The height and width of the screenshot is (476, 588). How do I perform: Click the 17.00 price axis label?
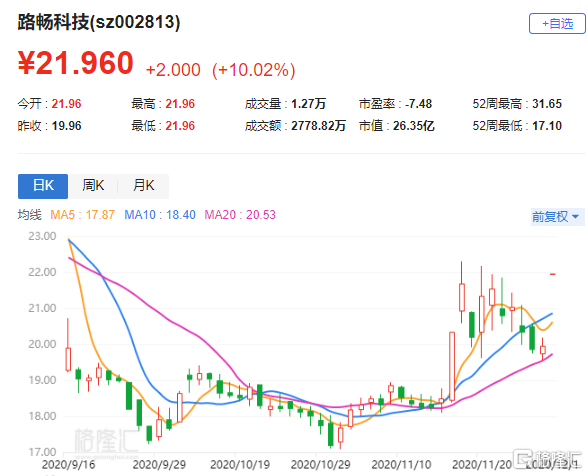(x=42, y=452)
